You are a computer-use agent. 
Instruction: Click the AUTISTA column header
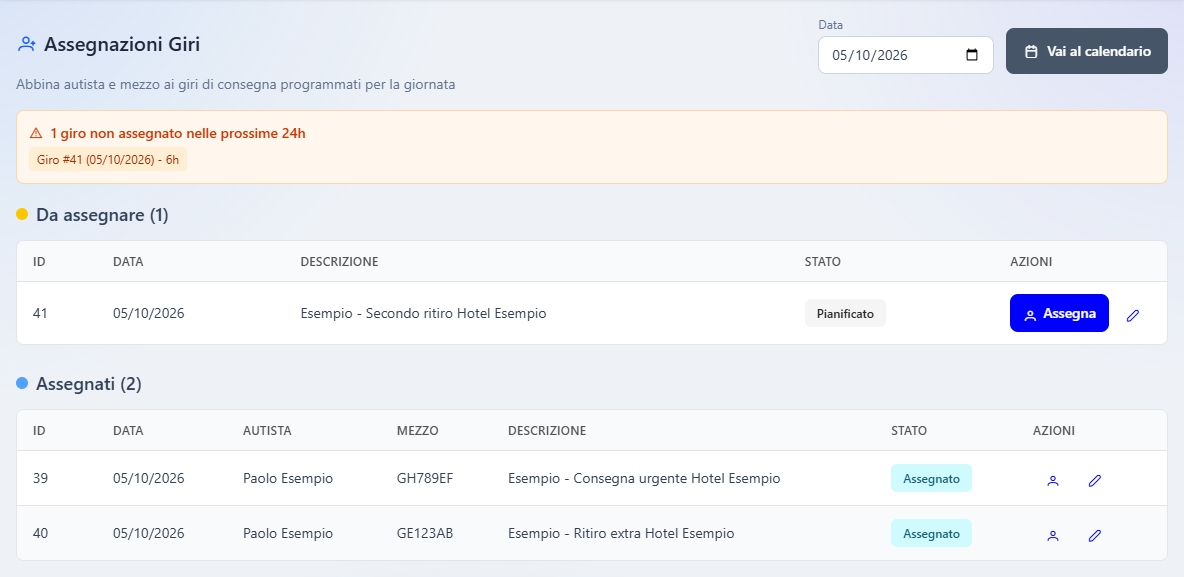click(267, 430)
